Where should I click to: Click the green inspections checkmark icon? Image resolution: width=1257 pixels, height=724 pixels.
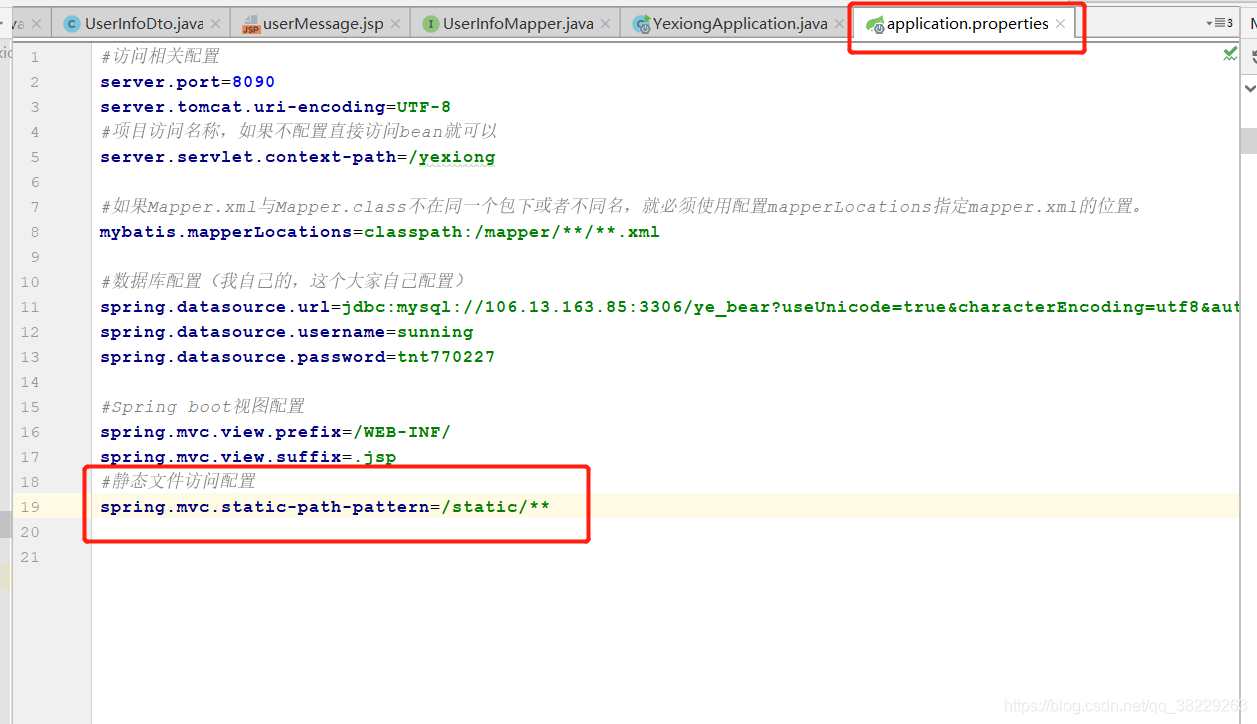pyautogui.click(x=1230, y=53)
